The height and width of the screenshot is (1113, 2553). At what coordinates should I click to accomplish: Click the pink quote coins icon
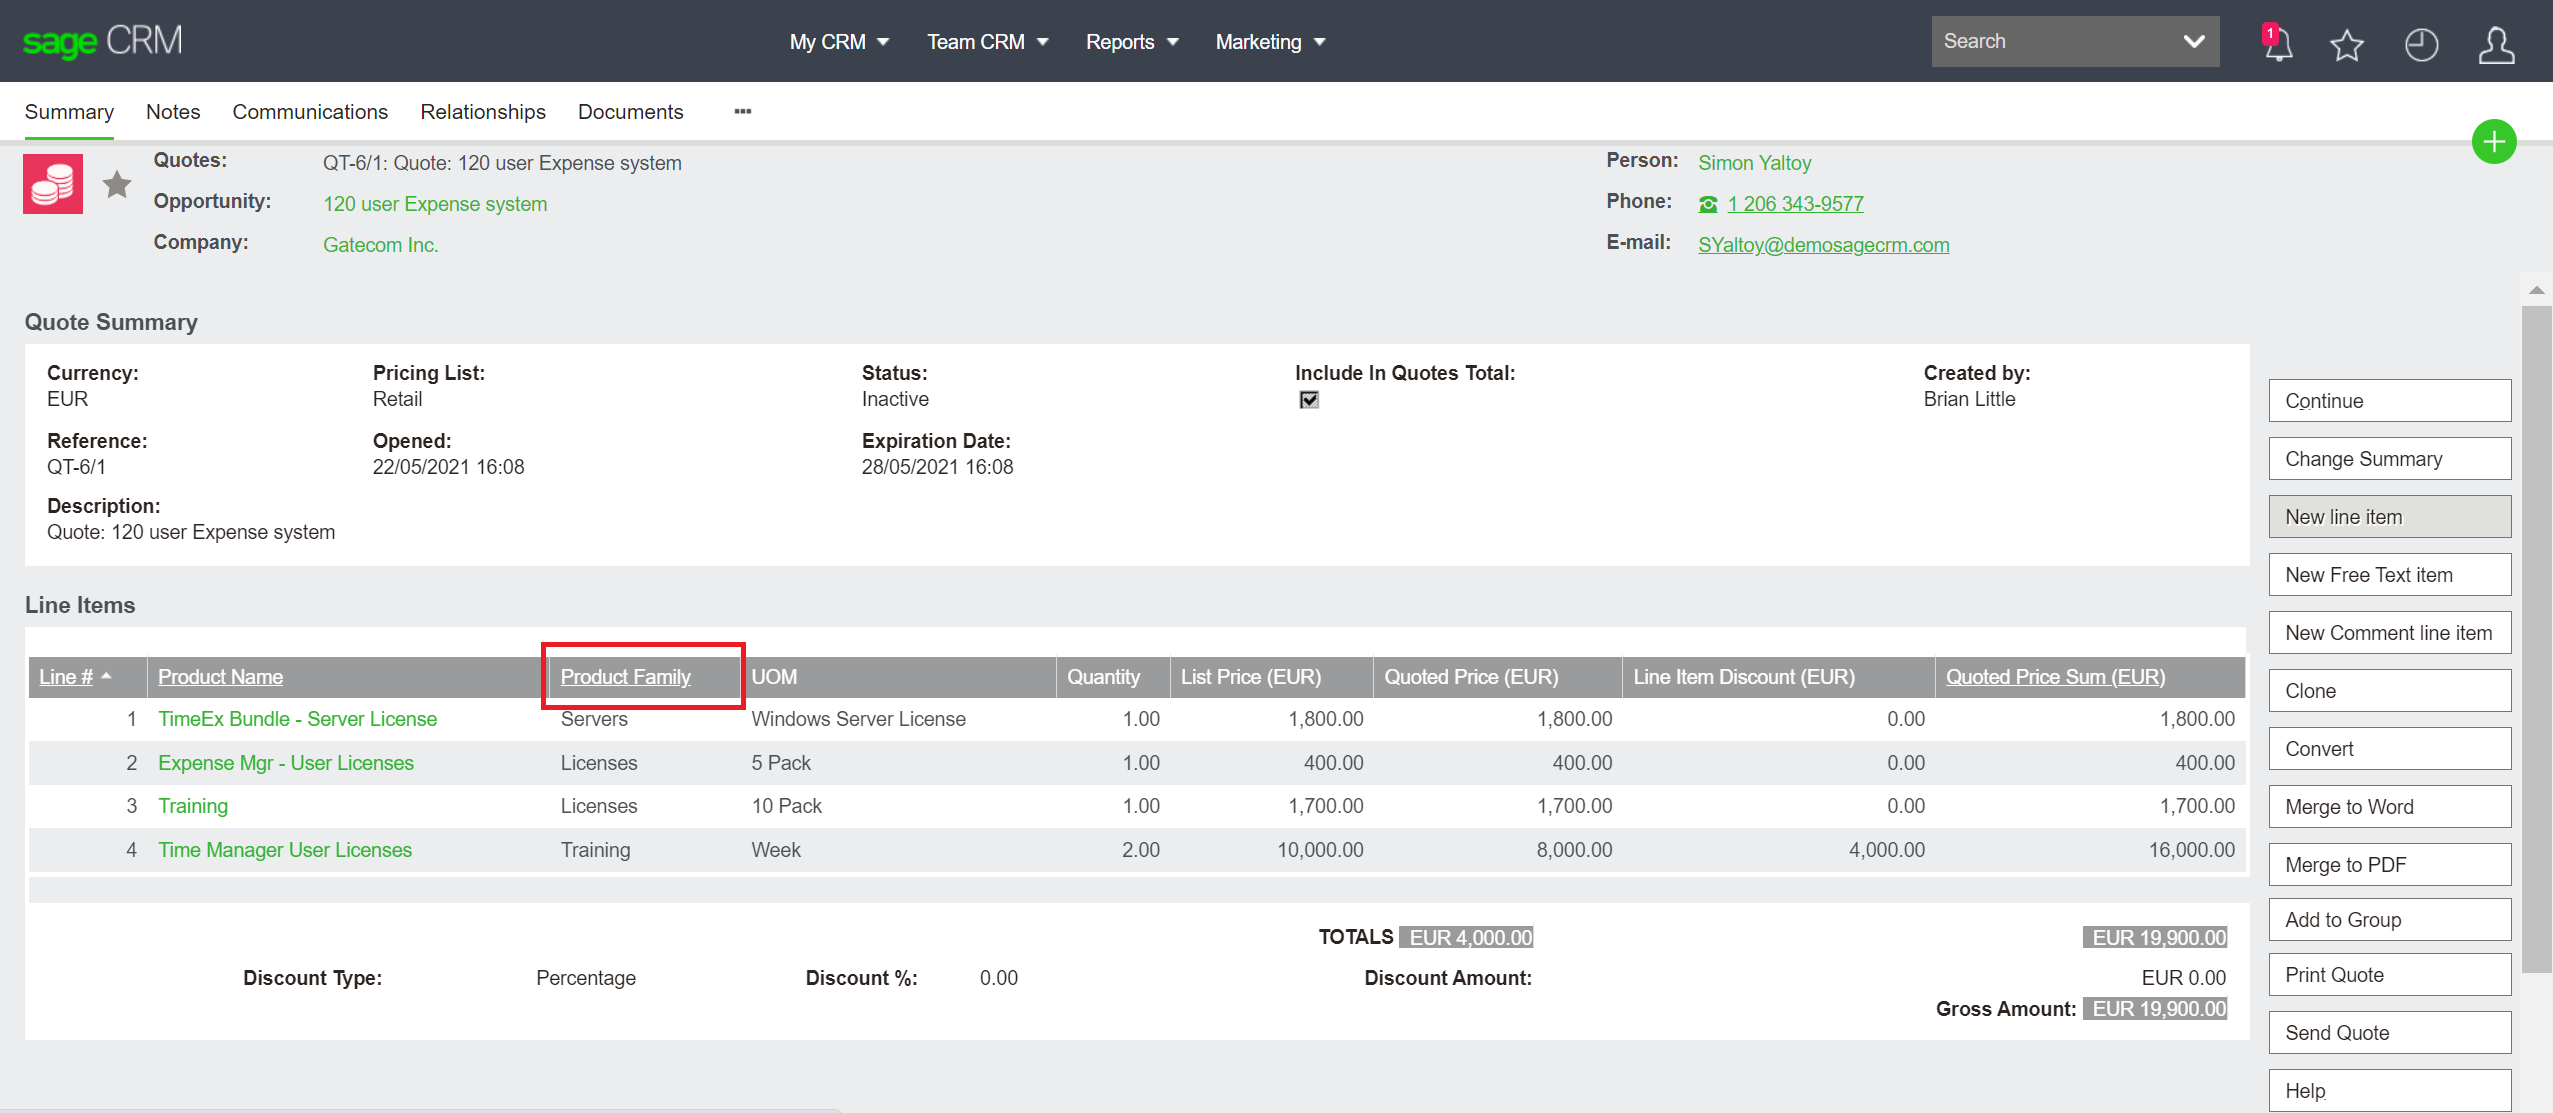53,183
